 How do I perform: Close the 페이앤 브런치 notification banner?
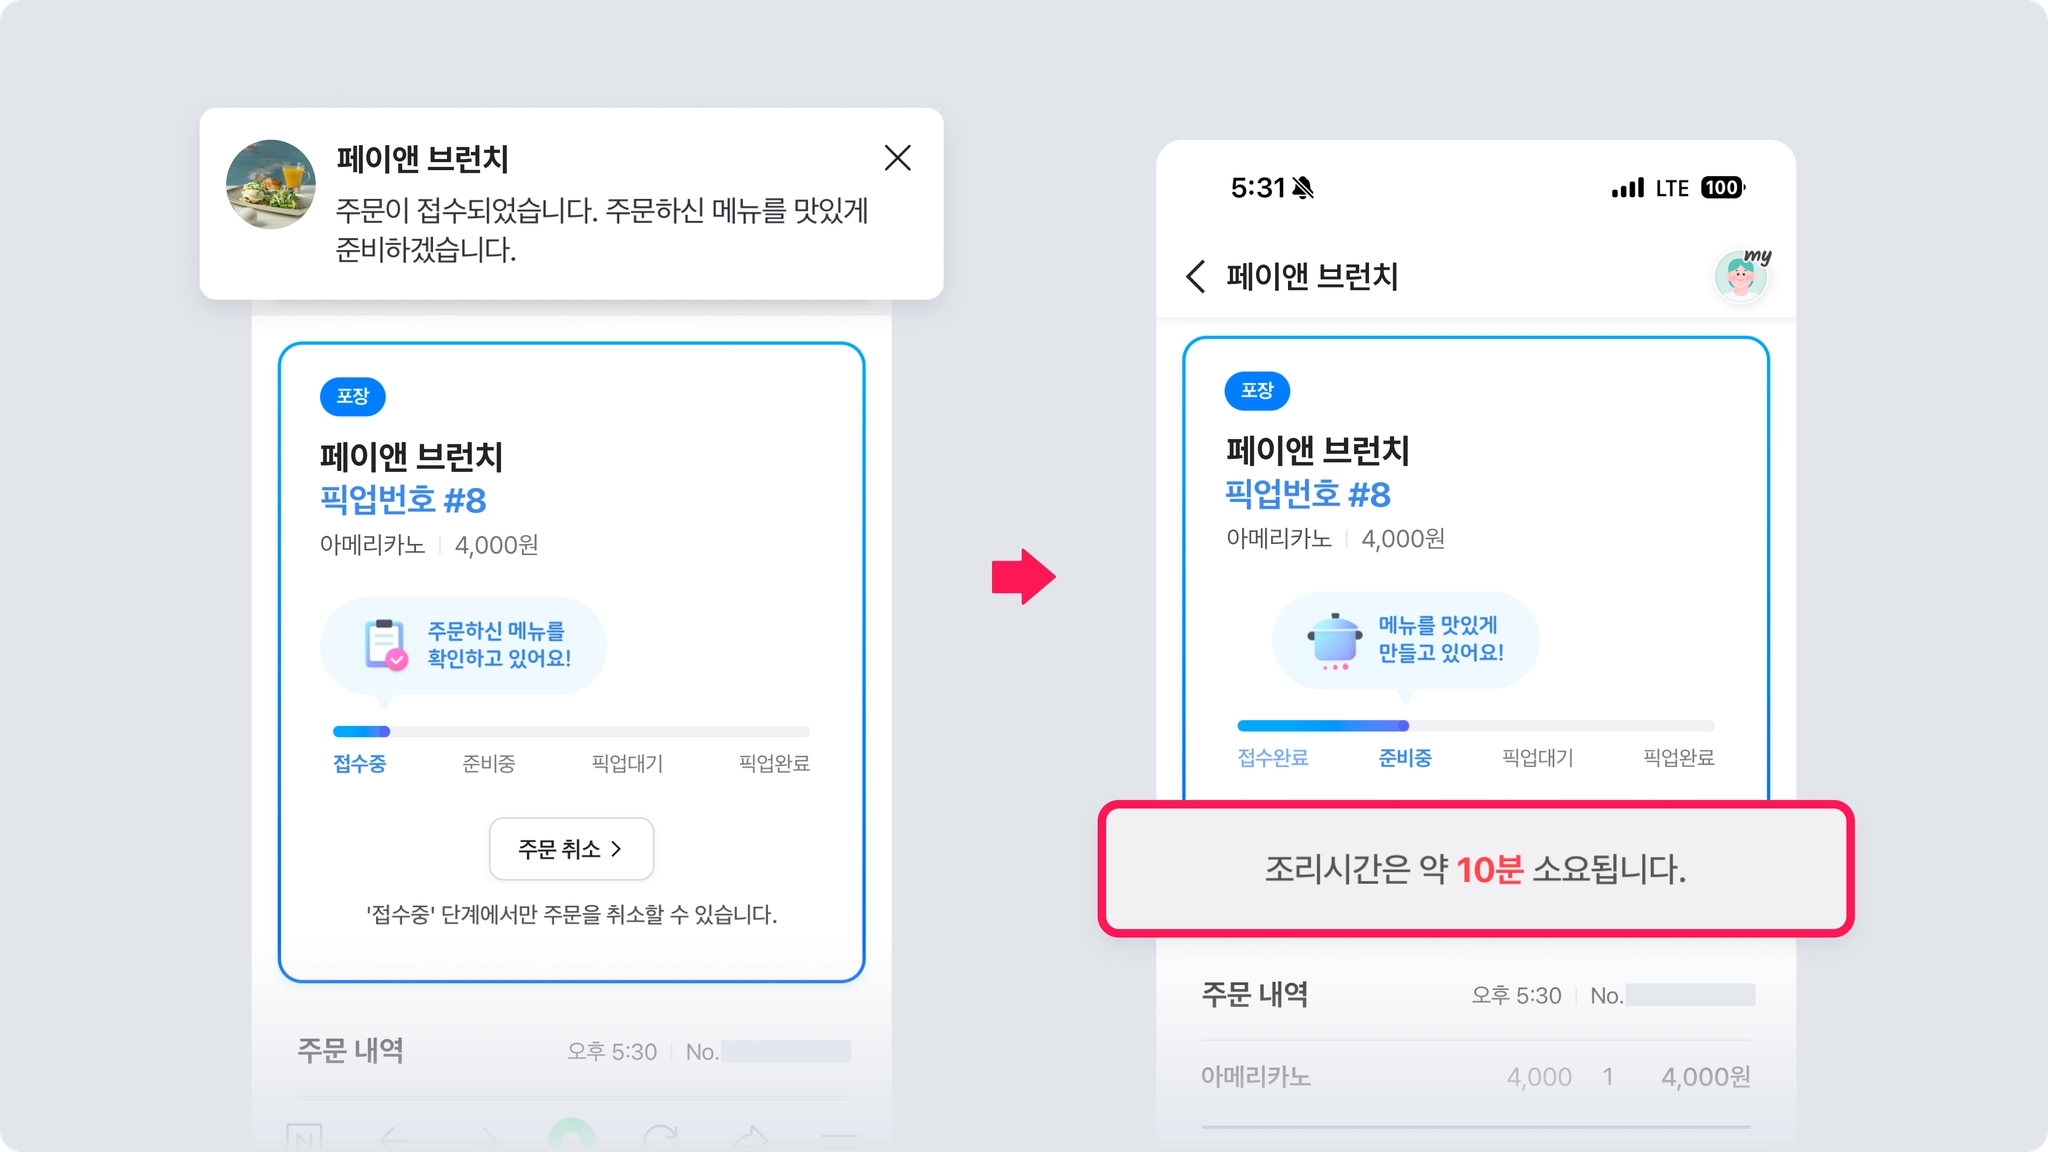897,158
